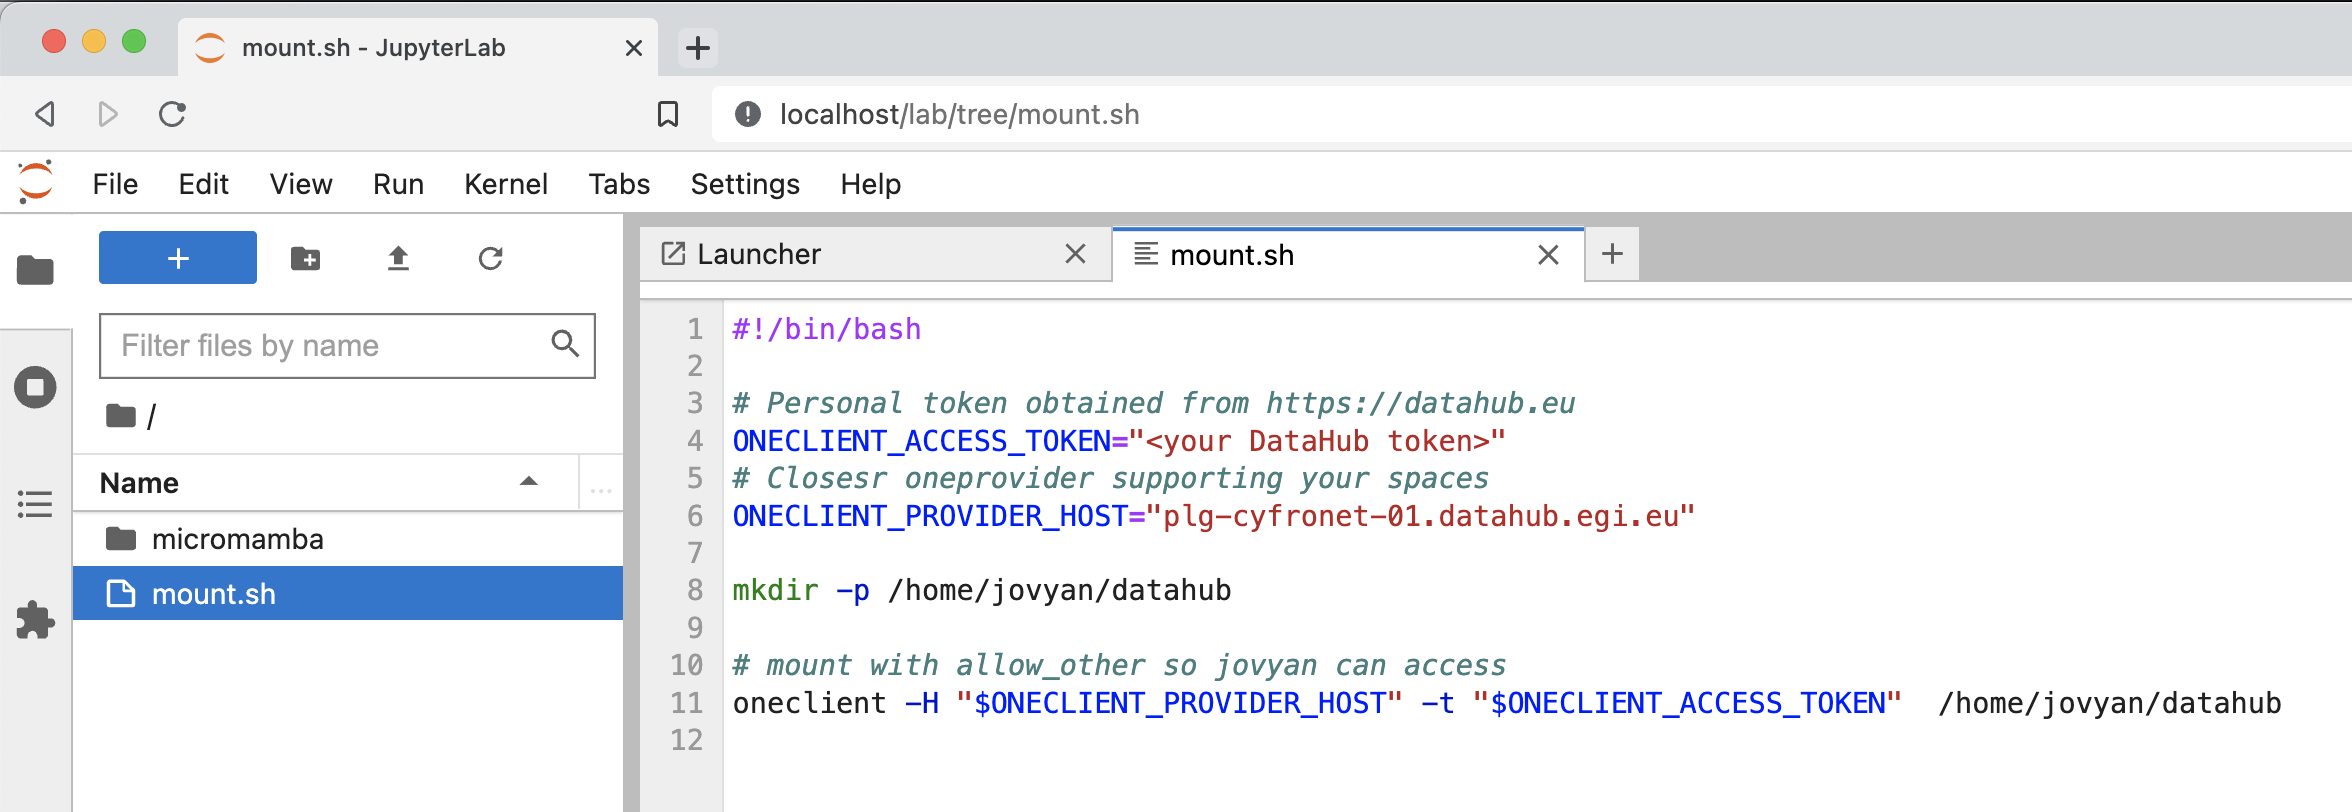Show running terminals and kernels panel

coord(35,387)
